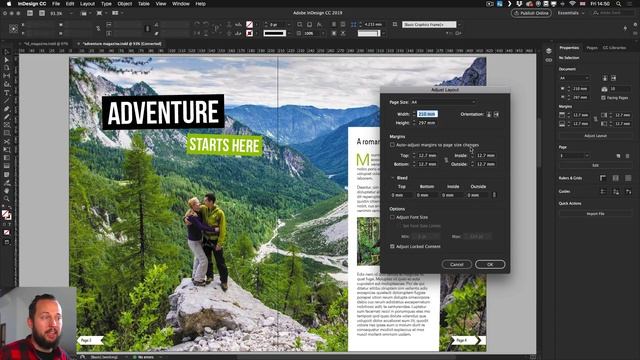Click the Wi-Fi icon in menu bar
The height and width of the screenshot is (360, 640).
tap(572, 4)
